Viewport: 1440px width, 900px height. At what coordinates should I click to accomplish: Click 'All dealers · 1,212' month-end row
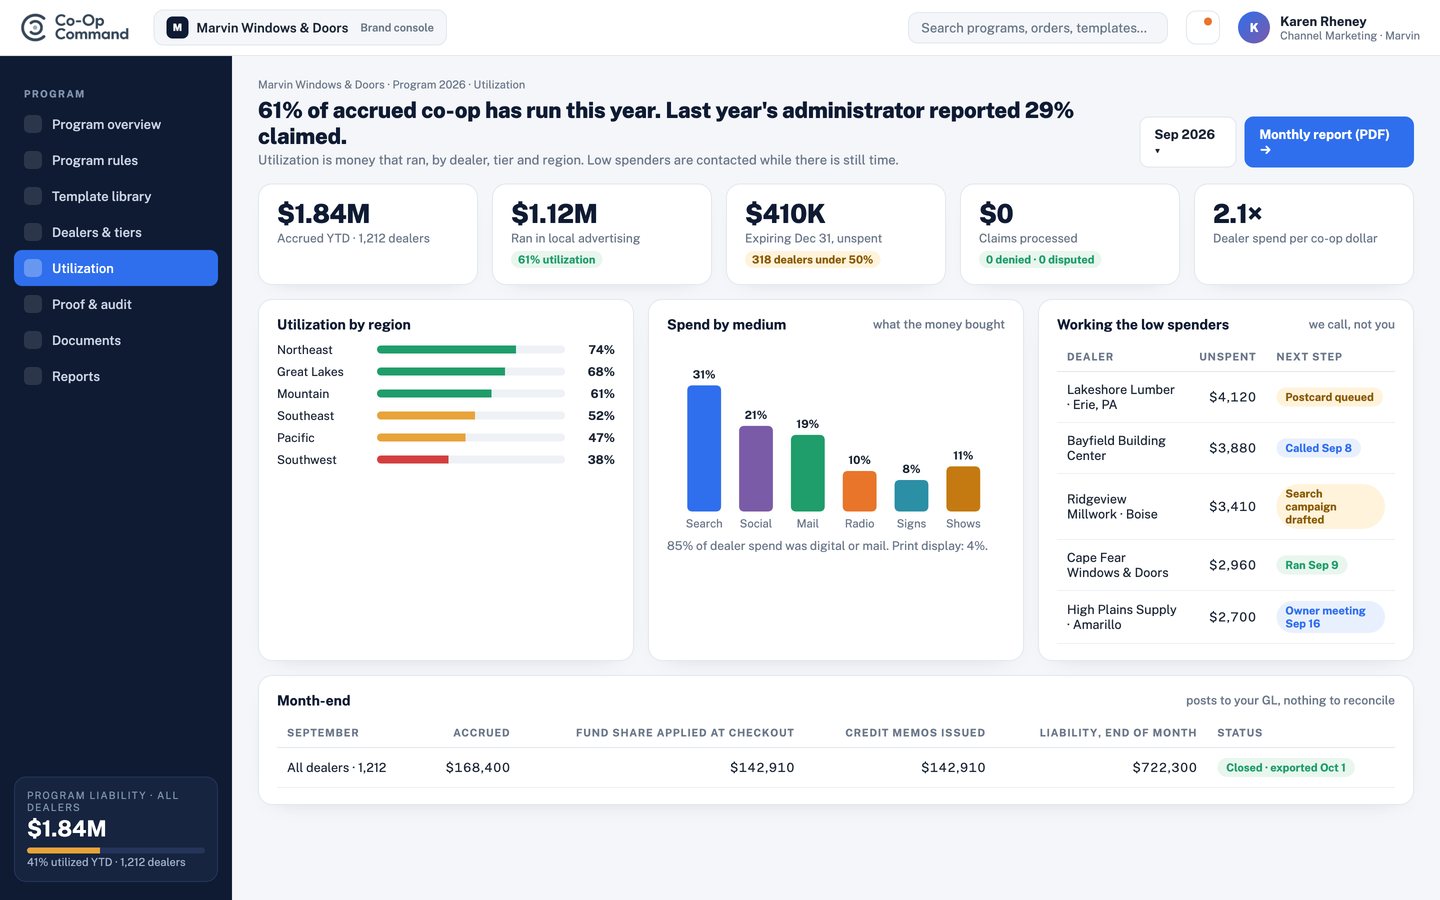pyautogui.click(x=836, y=768)
